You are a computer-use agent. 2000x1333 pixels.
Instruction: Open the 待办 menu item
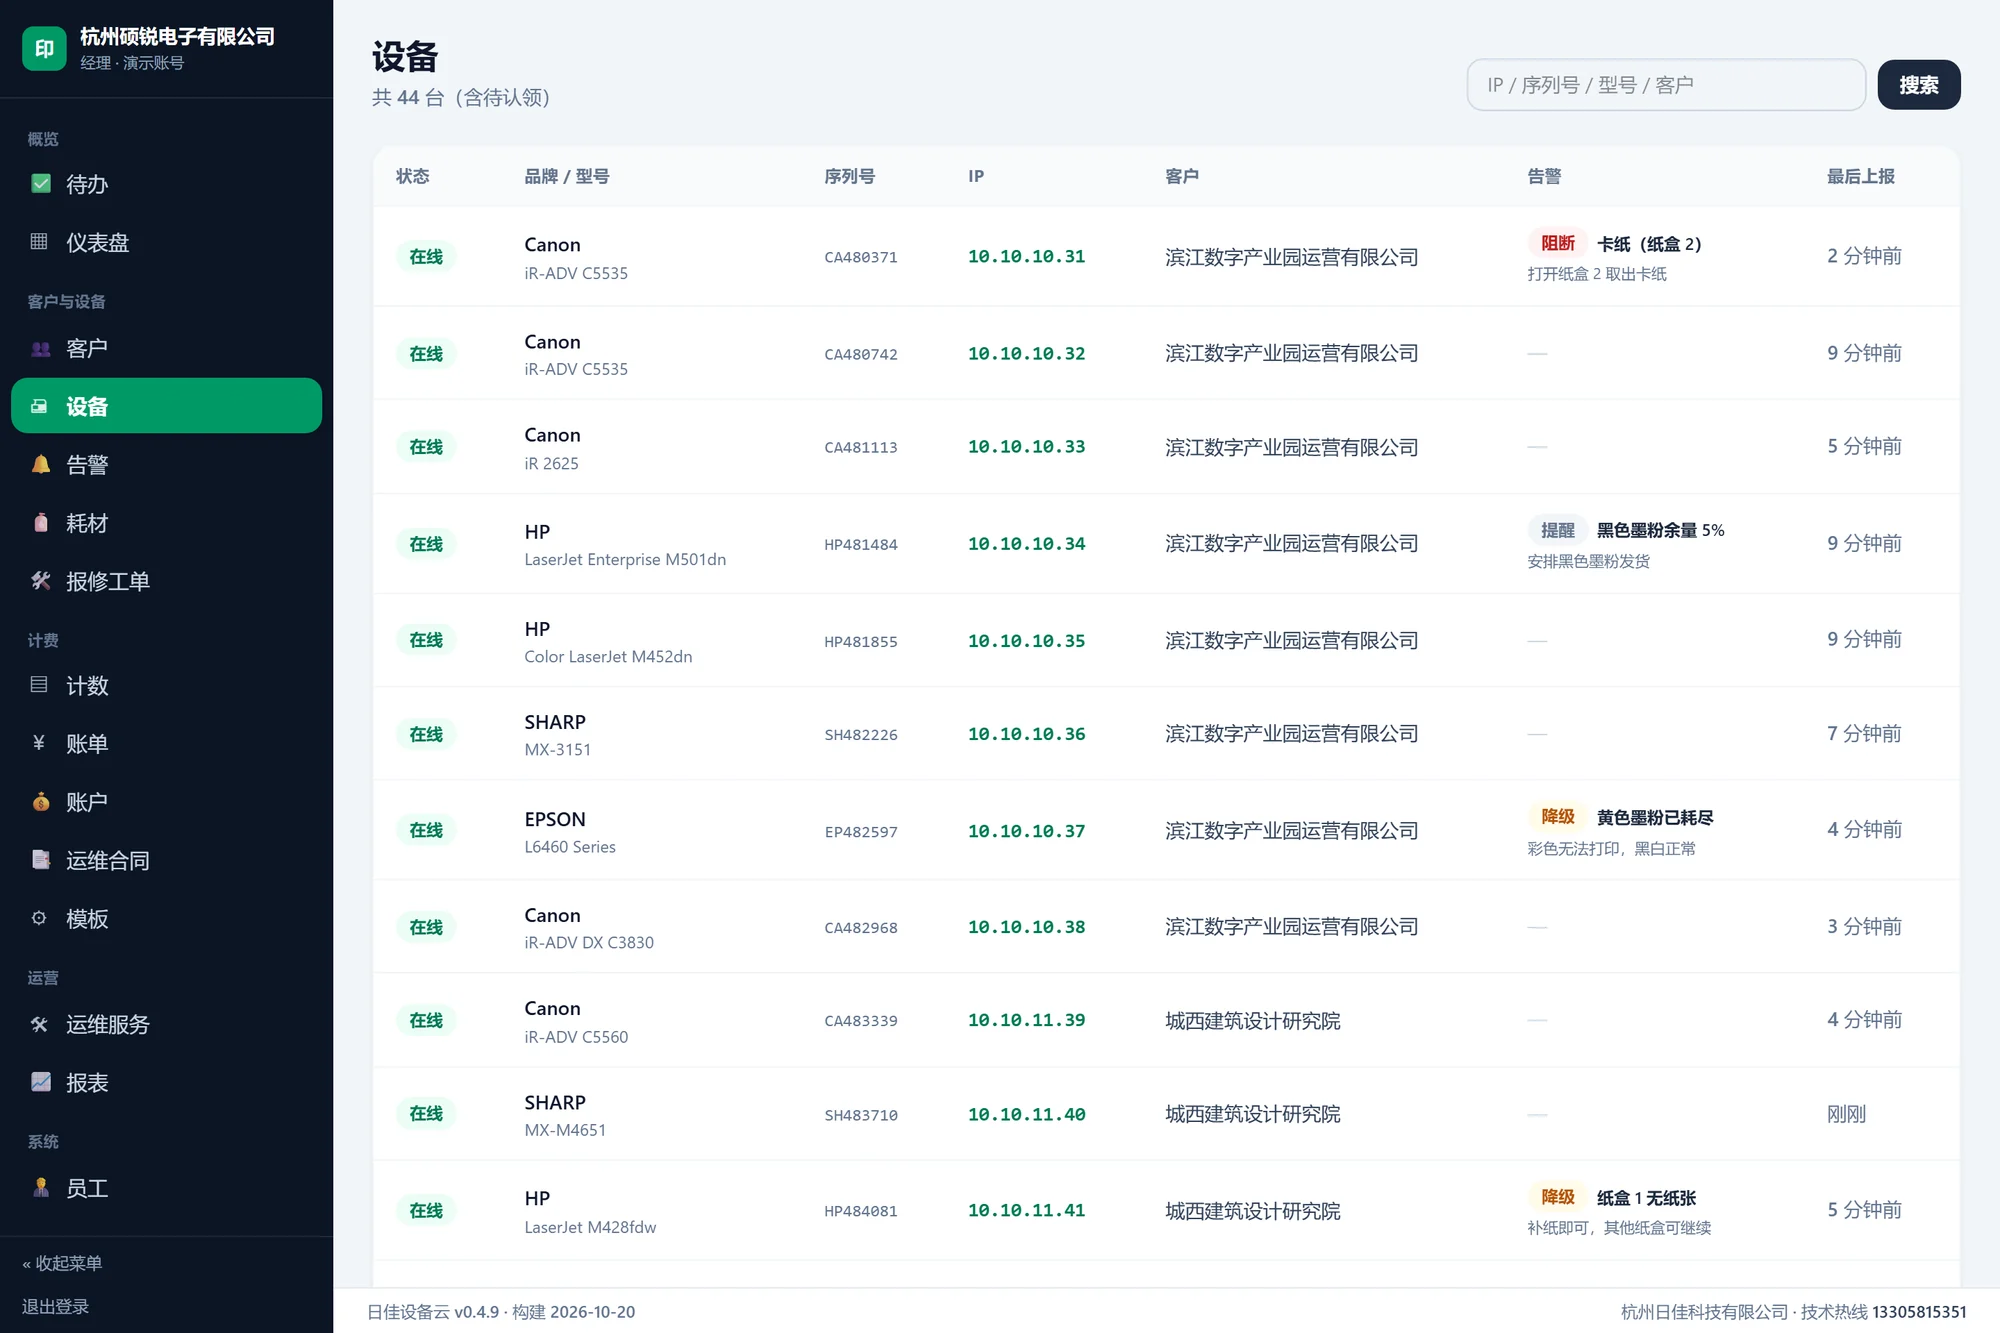166,184
